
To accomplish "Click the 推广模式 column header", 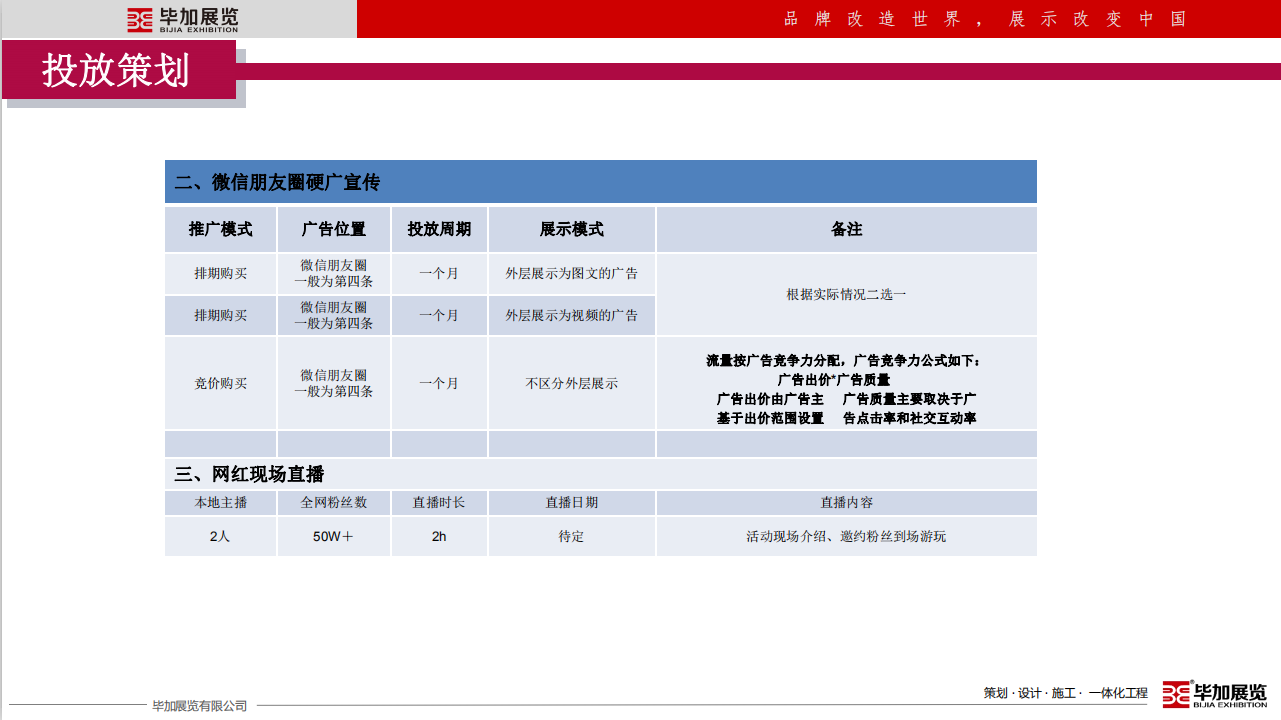I will click(220, 229).
